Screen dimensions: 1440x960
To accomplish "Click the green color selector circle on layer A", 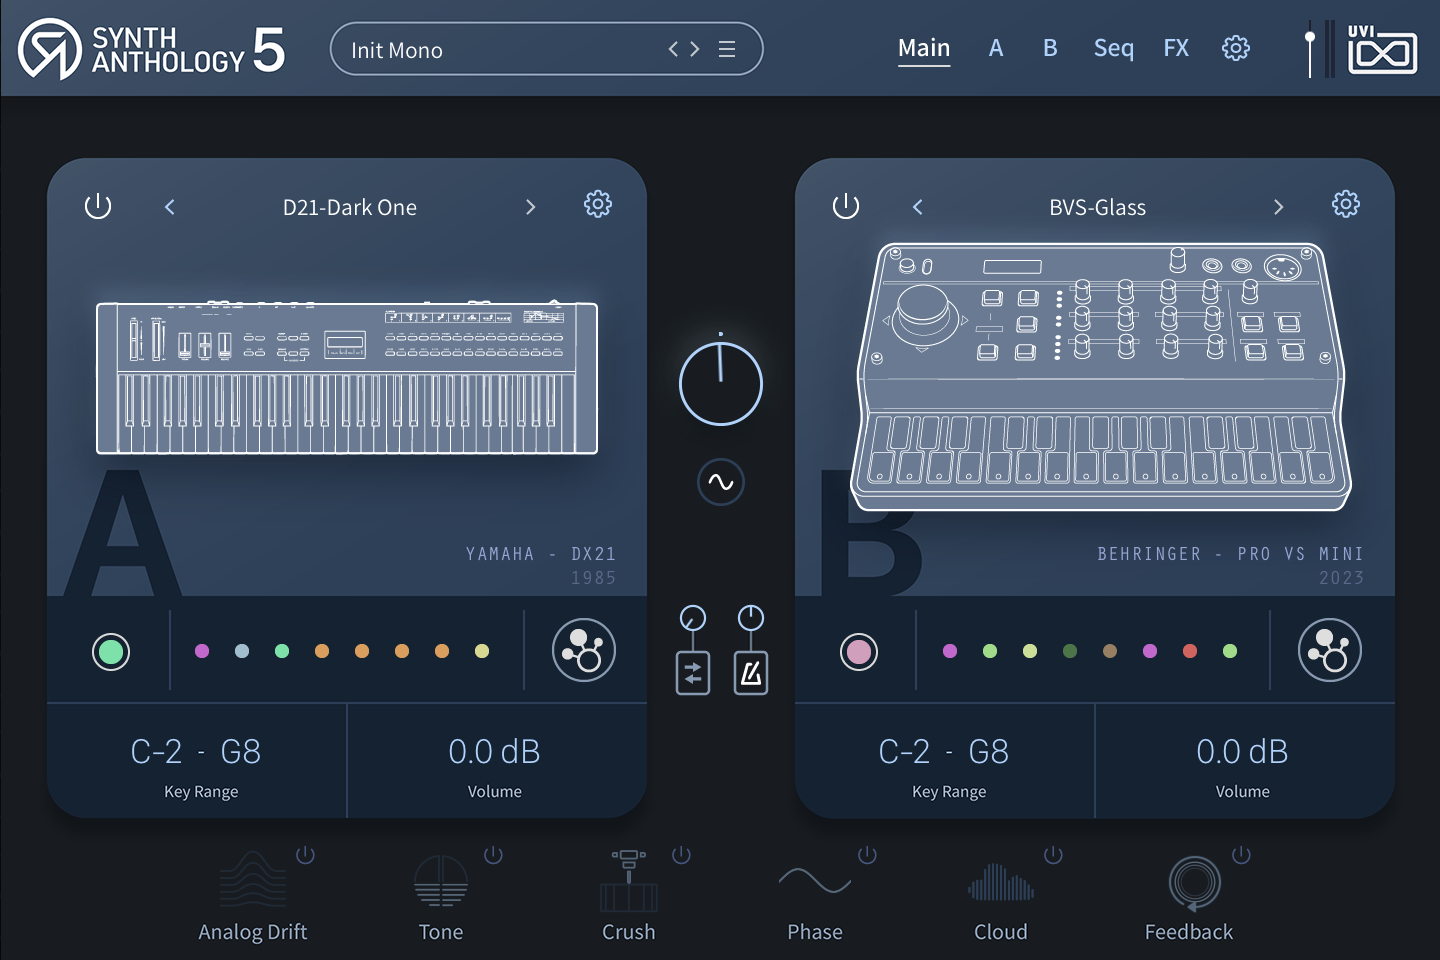I will (111, 652).
